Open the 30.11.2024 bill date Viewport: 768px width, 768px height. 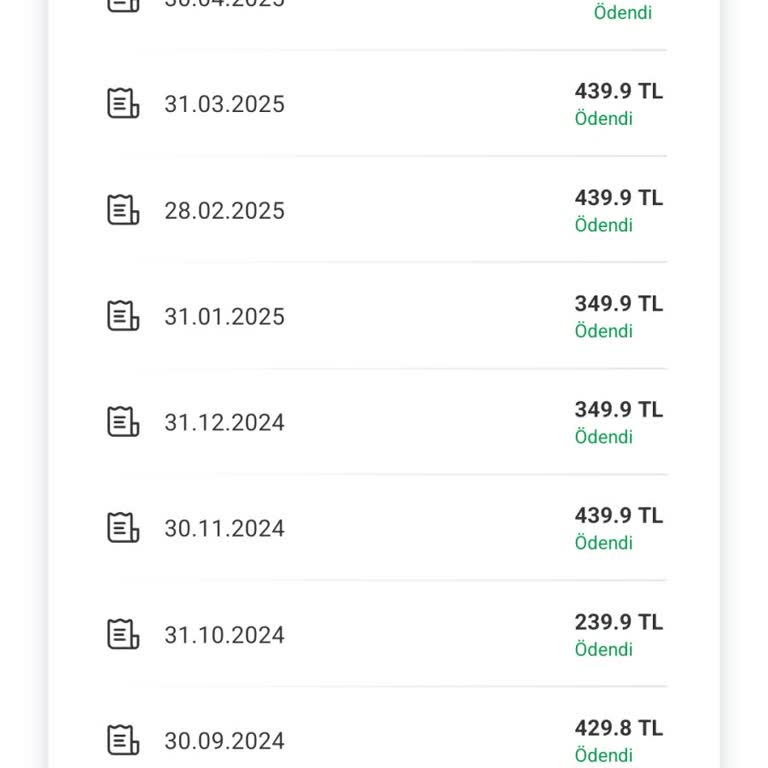click(224, 529)
